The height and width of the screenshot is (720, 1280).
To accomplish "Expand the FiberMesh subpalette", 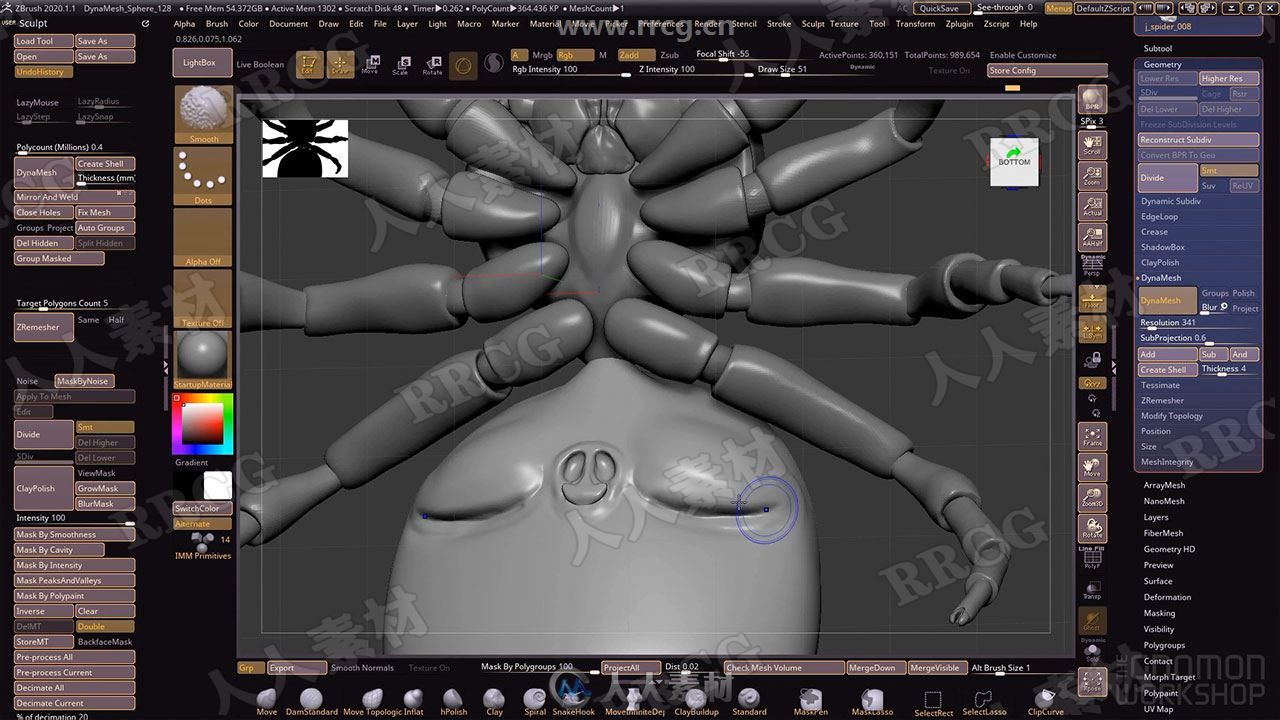I will (x=1163, y=533).
